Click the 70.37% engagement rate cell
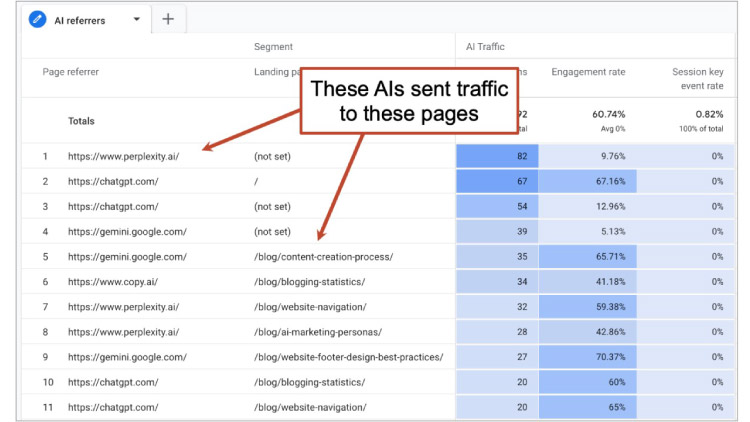Screen dimensions: 750x422 (x=587, y=357)
